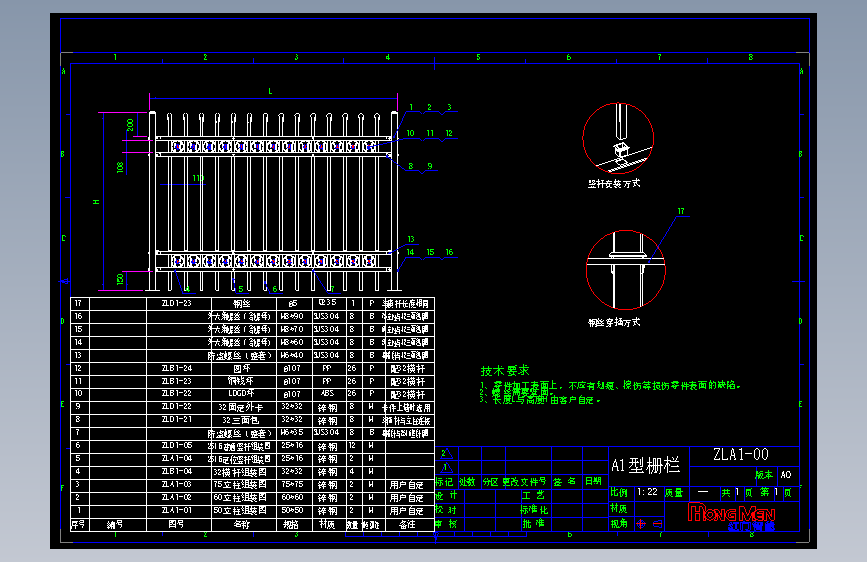Click the dimension letter L above fence
The height and width of the screenshot is (562, 867).
[270, 91]
